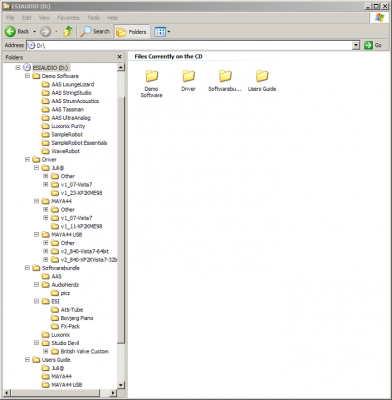Screen dimensions: 392x400
Task: Open the Edit menu
Action: pos(26,18)
